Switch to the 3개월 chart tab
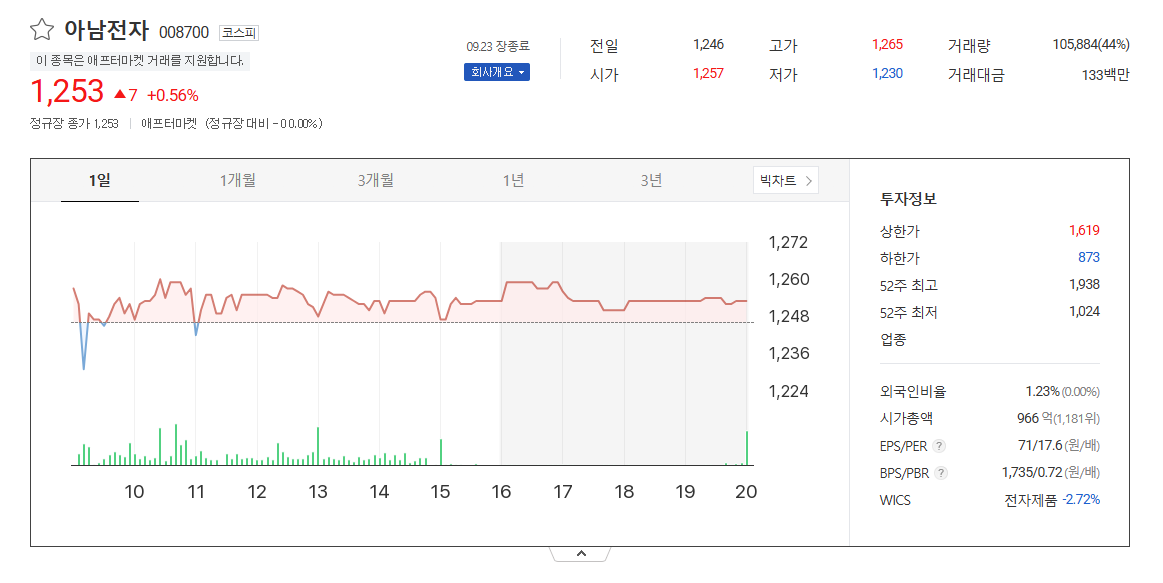 (x=375, y=180)
